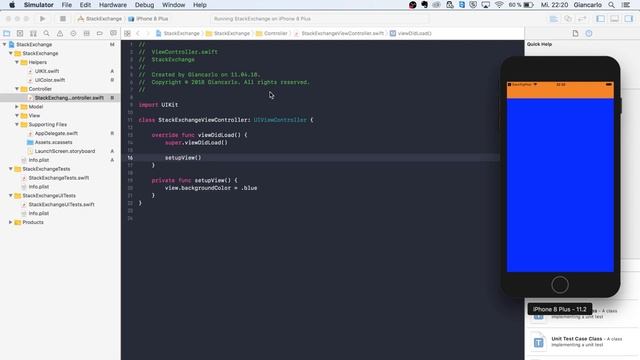640x360 pixels.
Task: Choose iPhone 8 Plus run destination
Action: [149, 19]
